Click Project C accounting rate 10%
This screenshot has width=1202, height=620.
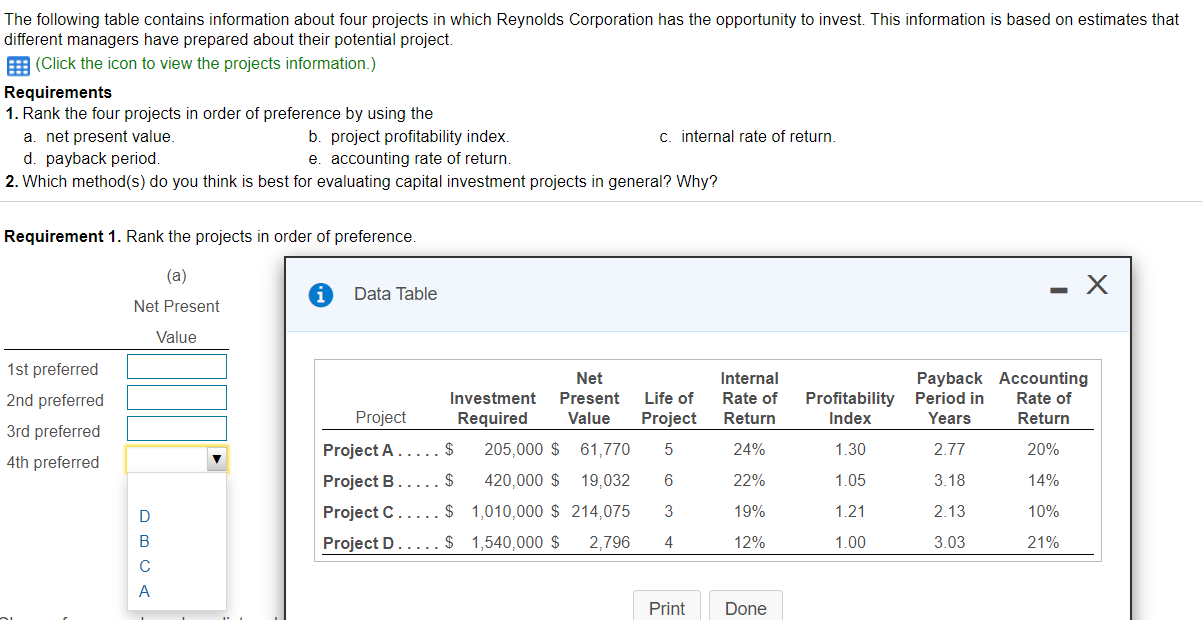point(1043,512)
